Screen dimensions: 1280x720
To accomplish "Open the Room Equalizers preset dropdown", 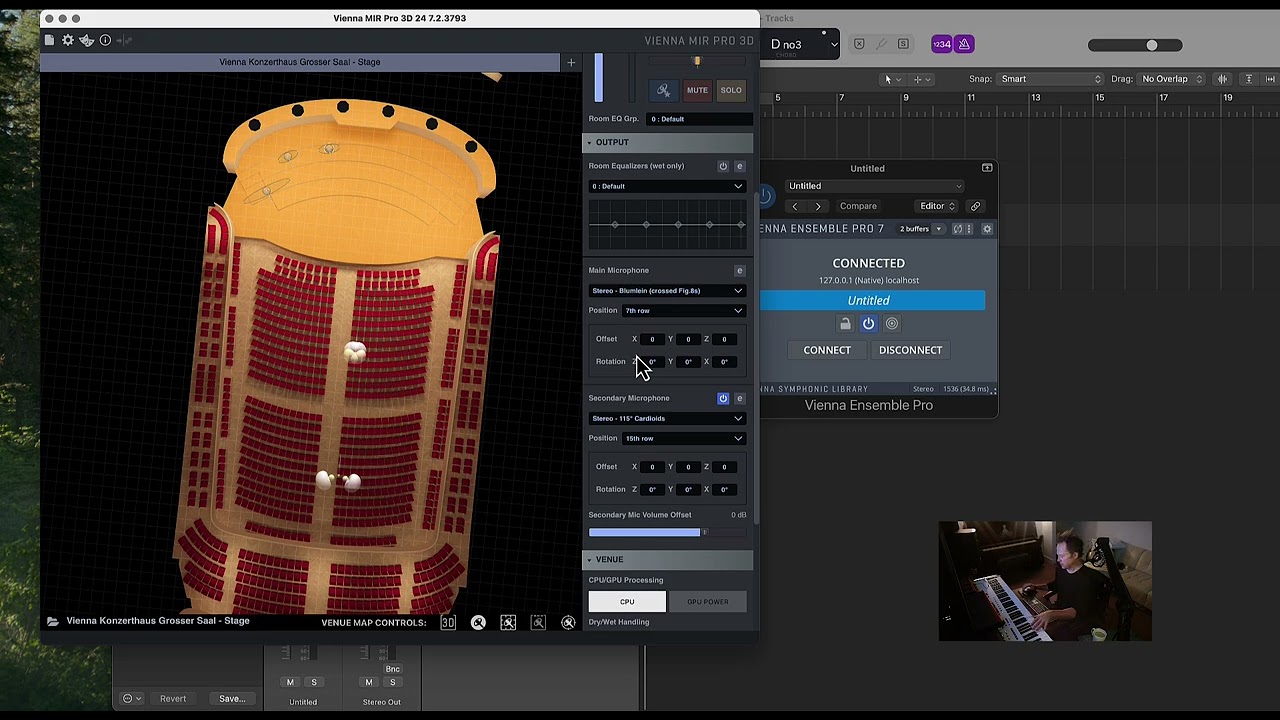I will (x=666, y=186).
